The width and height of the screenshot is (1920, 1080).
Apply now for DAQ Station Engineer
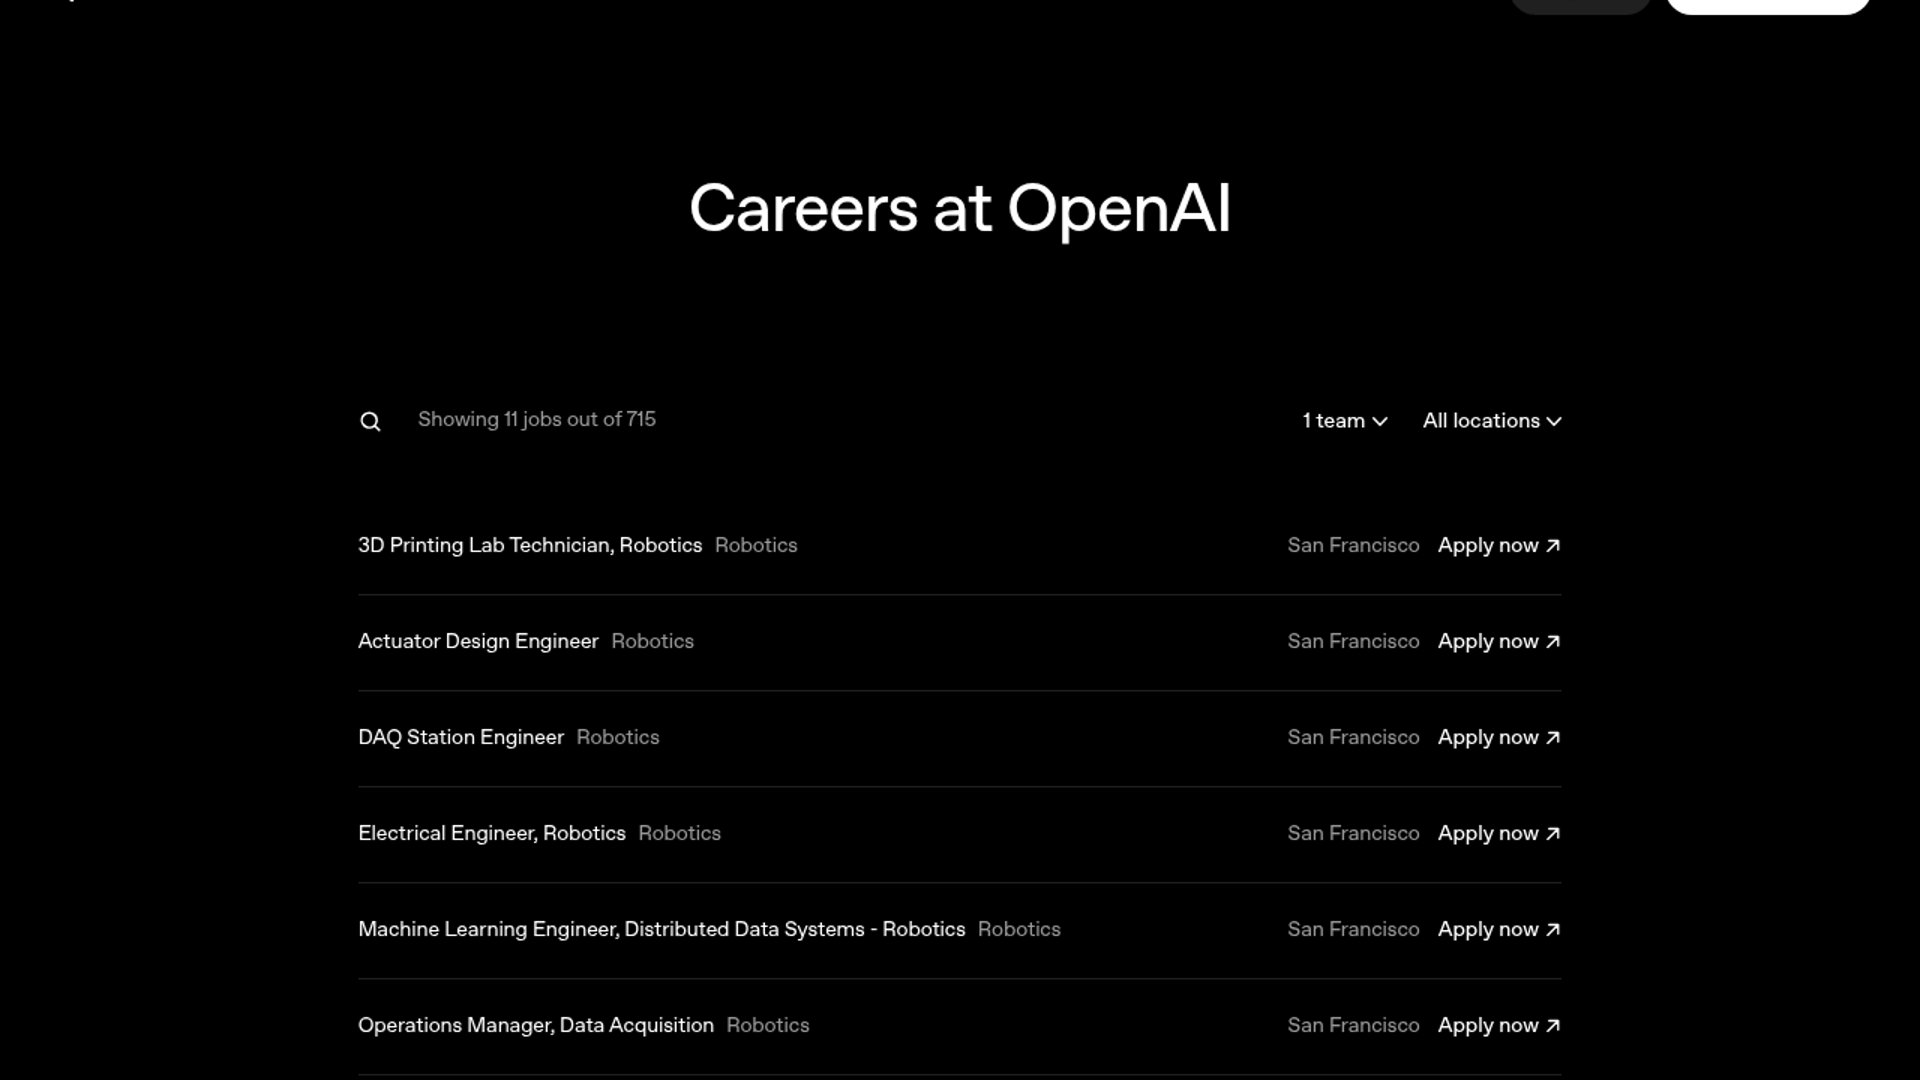pos(1499,737)
